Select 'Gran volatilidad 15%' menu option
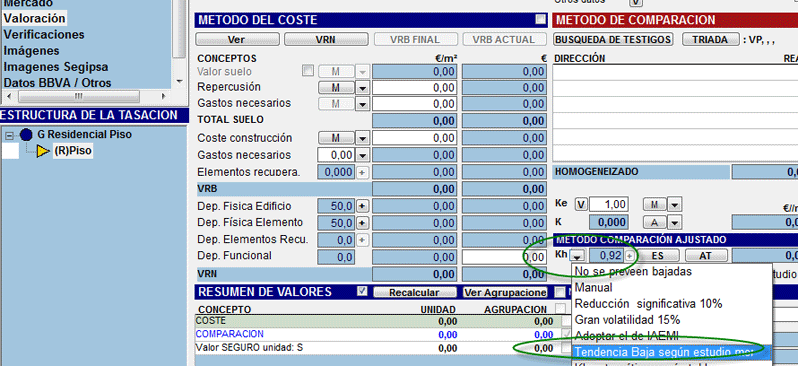 (x=628, y=320)
